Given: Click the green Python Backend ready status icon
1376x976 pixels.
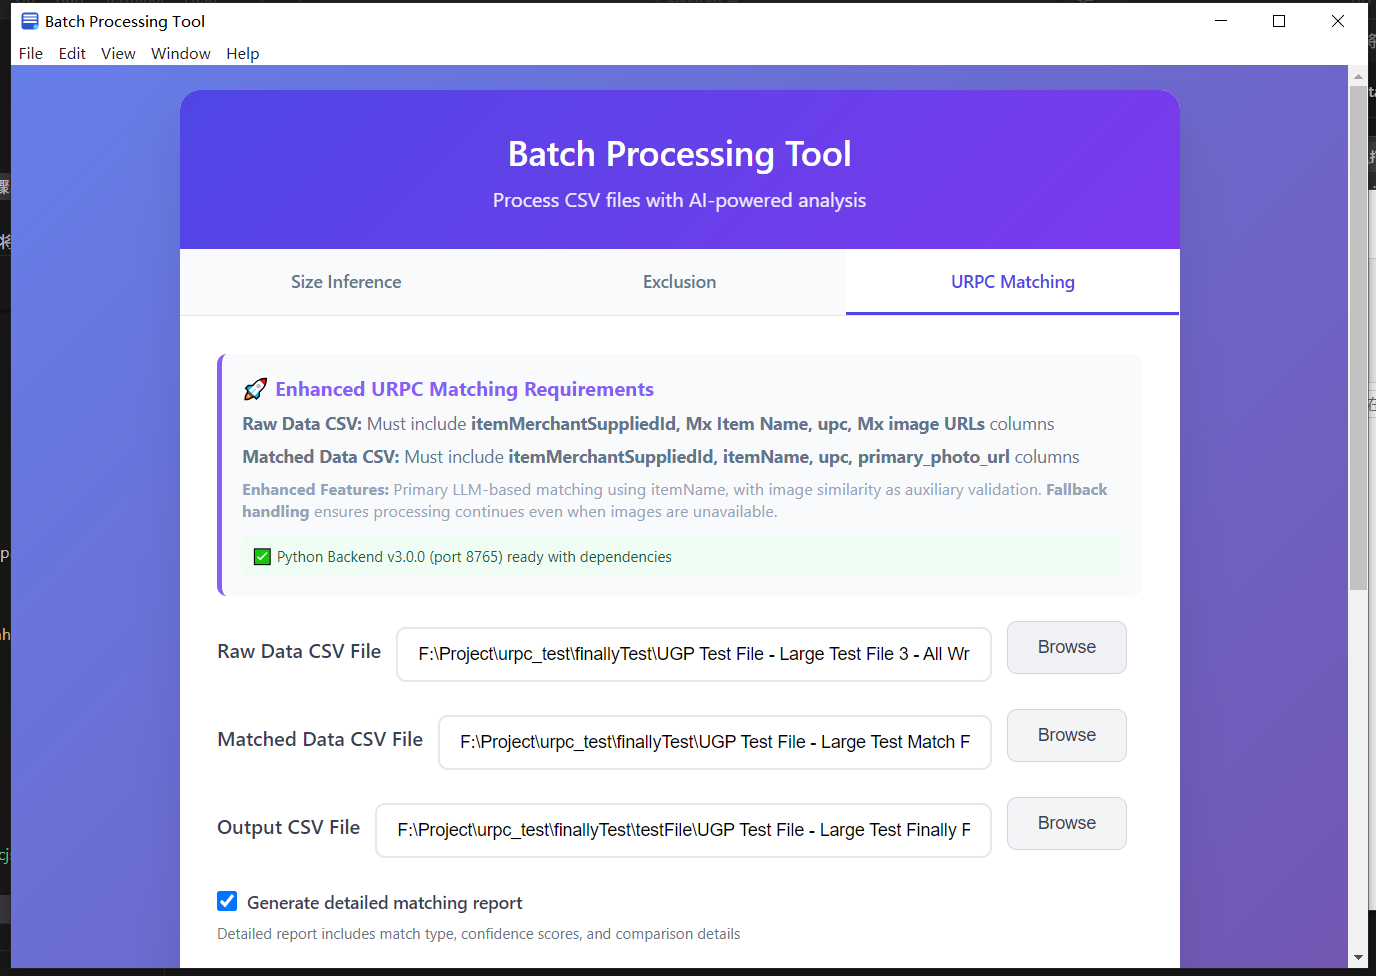Looking at the screenshot, I should click(x=262, y=556).
